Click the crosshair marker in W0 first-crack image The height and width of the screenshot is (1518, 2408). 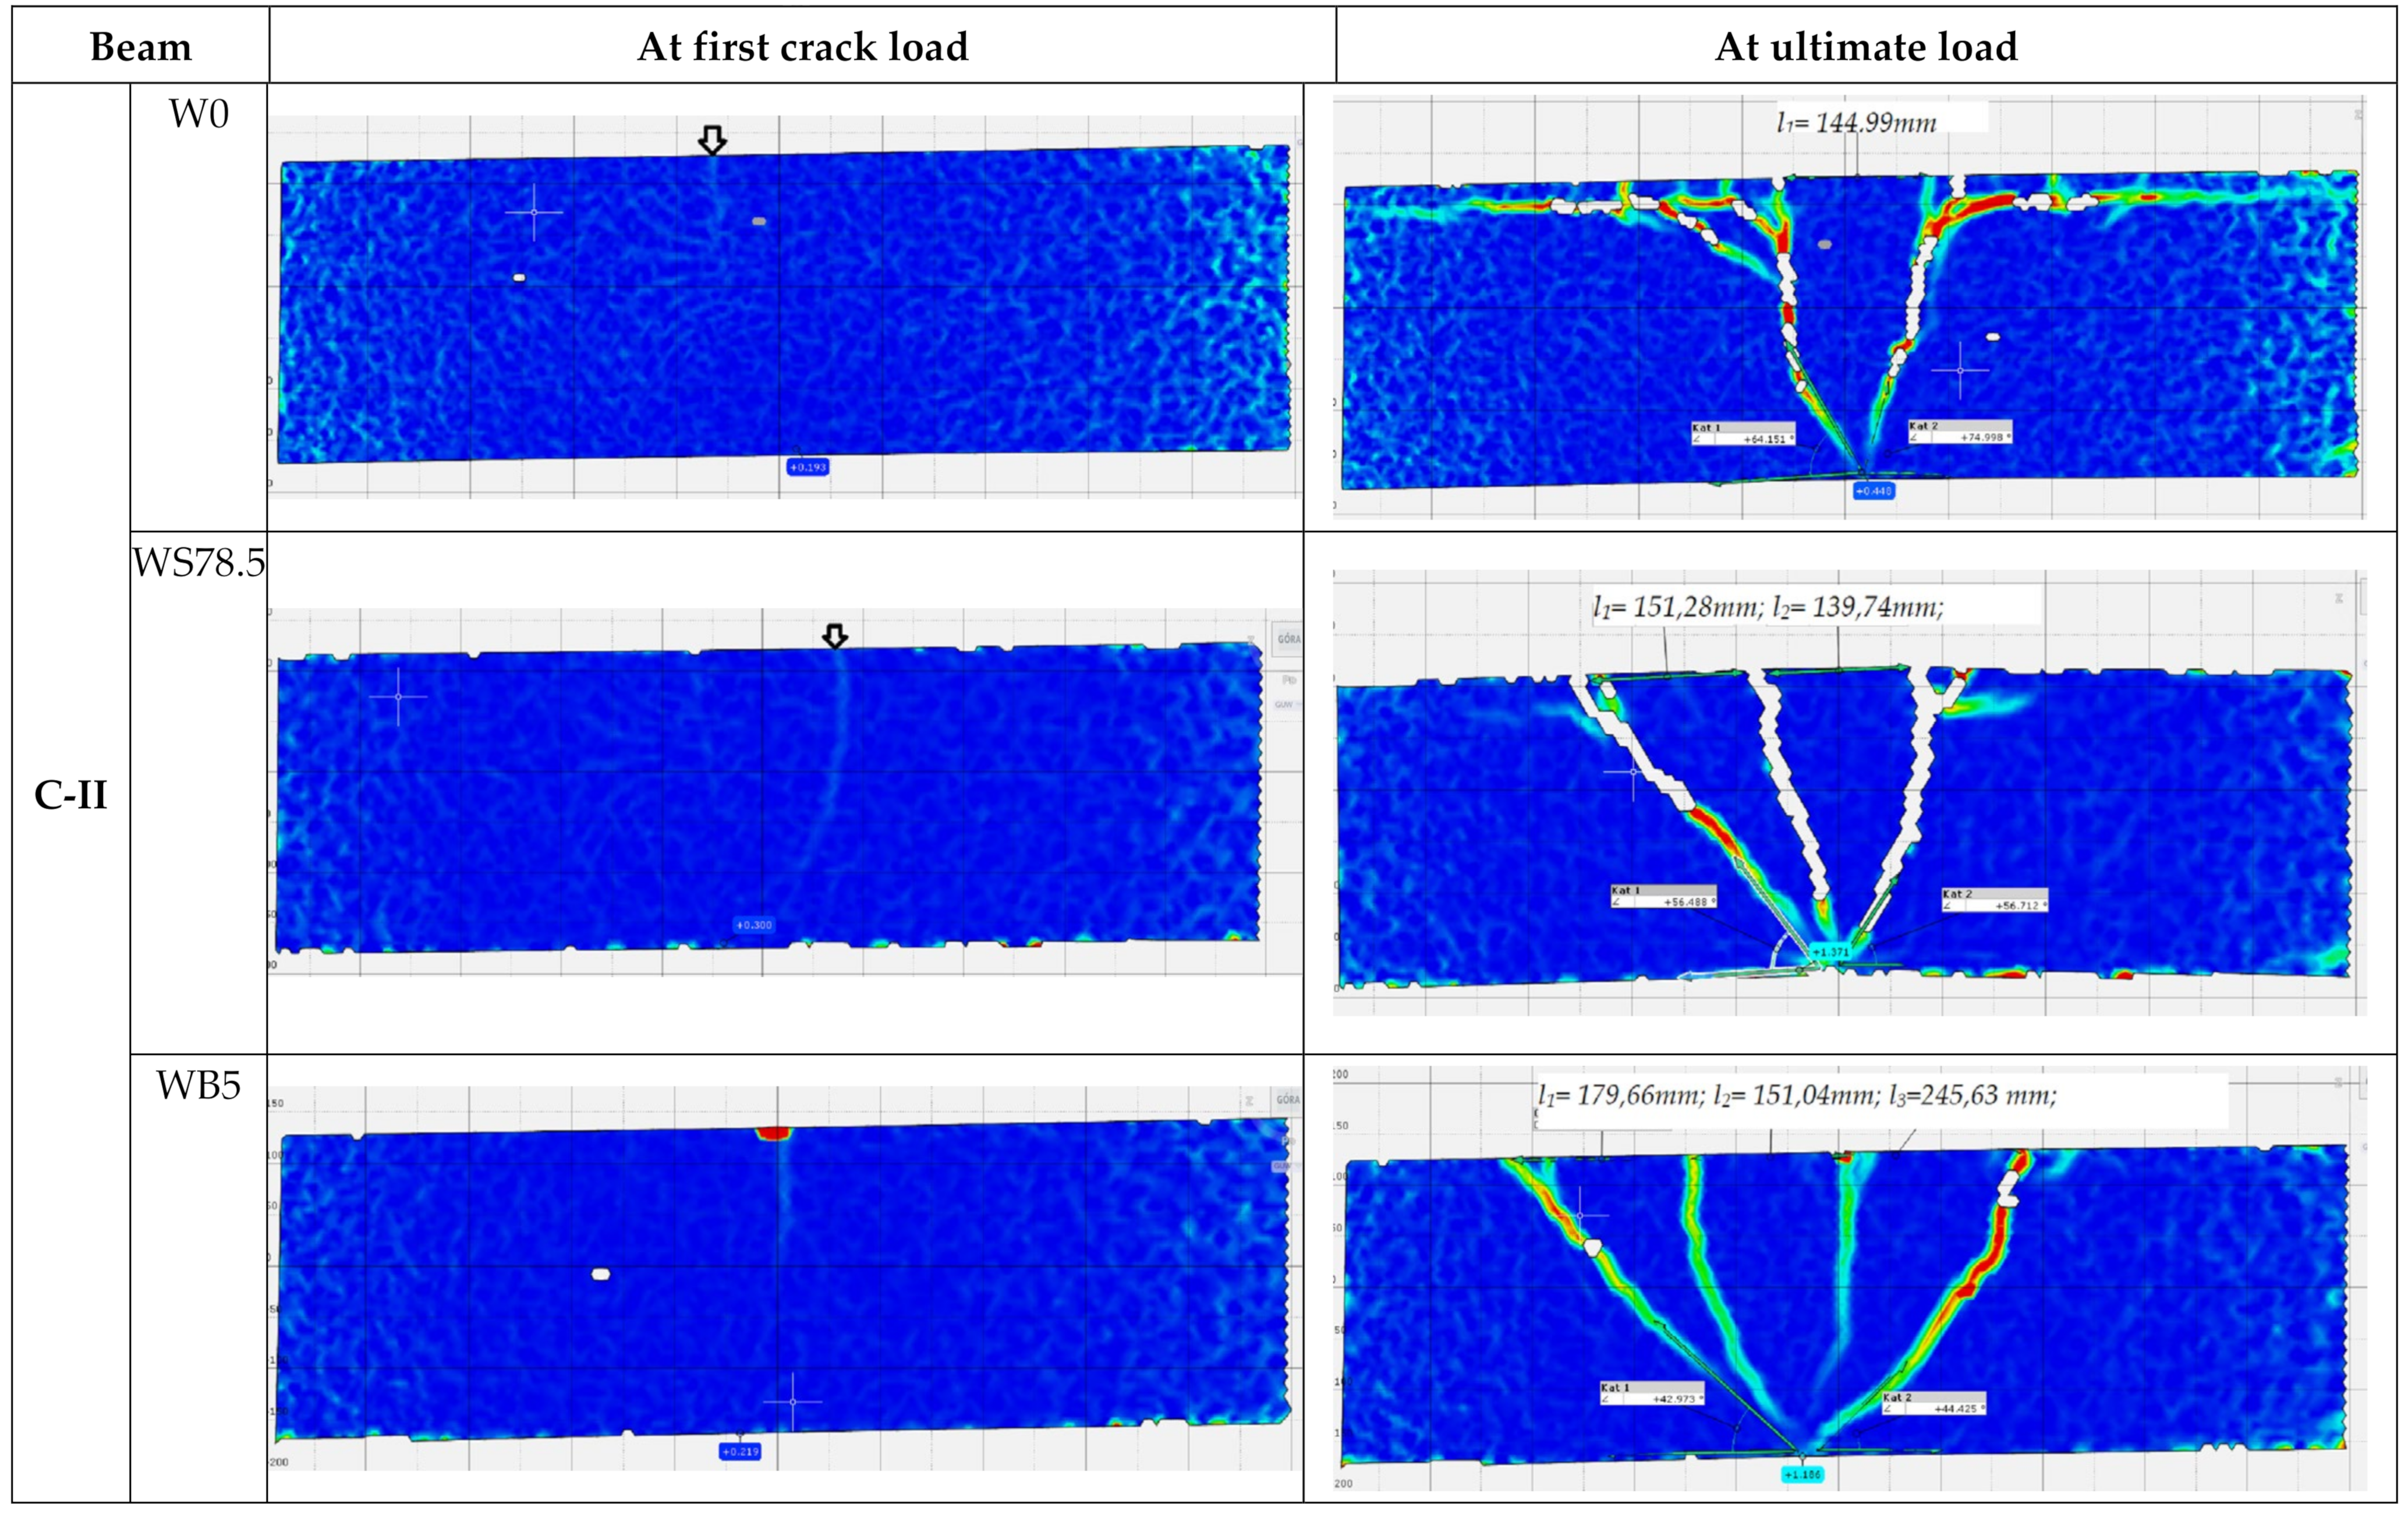point(534,212)
